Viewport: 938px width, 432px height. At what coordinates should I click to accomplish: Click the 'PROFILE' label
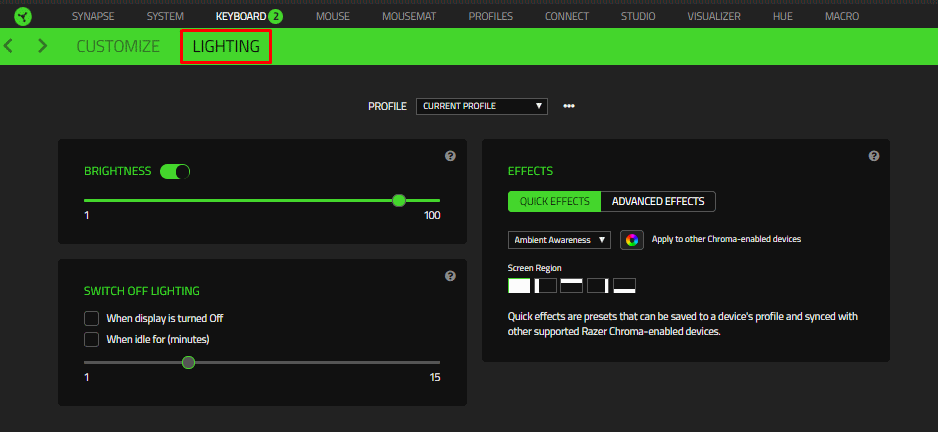[387, 107]
